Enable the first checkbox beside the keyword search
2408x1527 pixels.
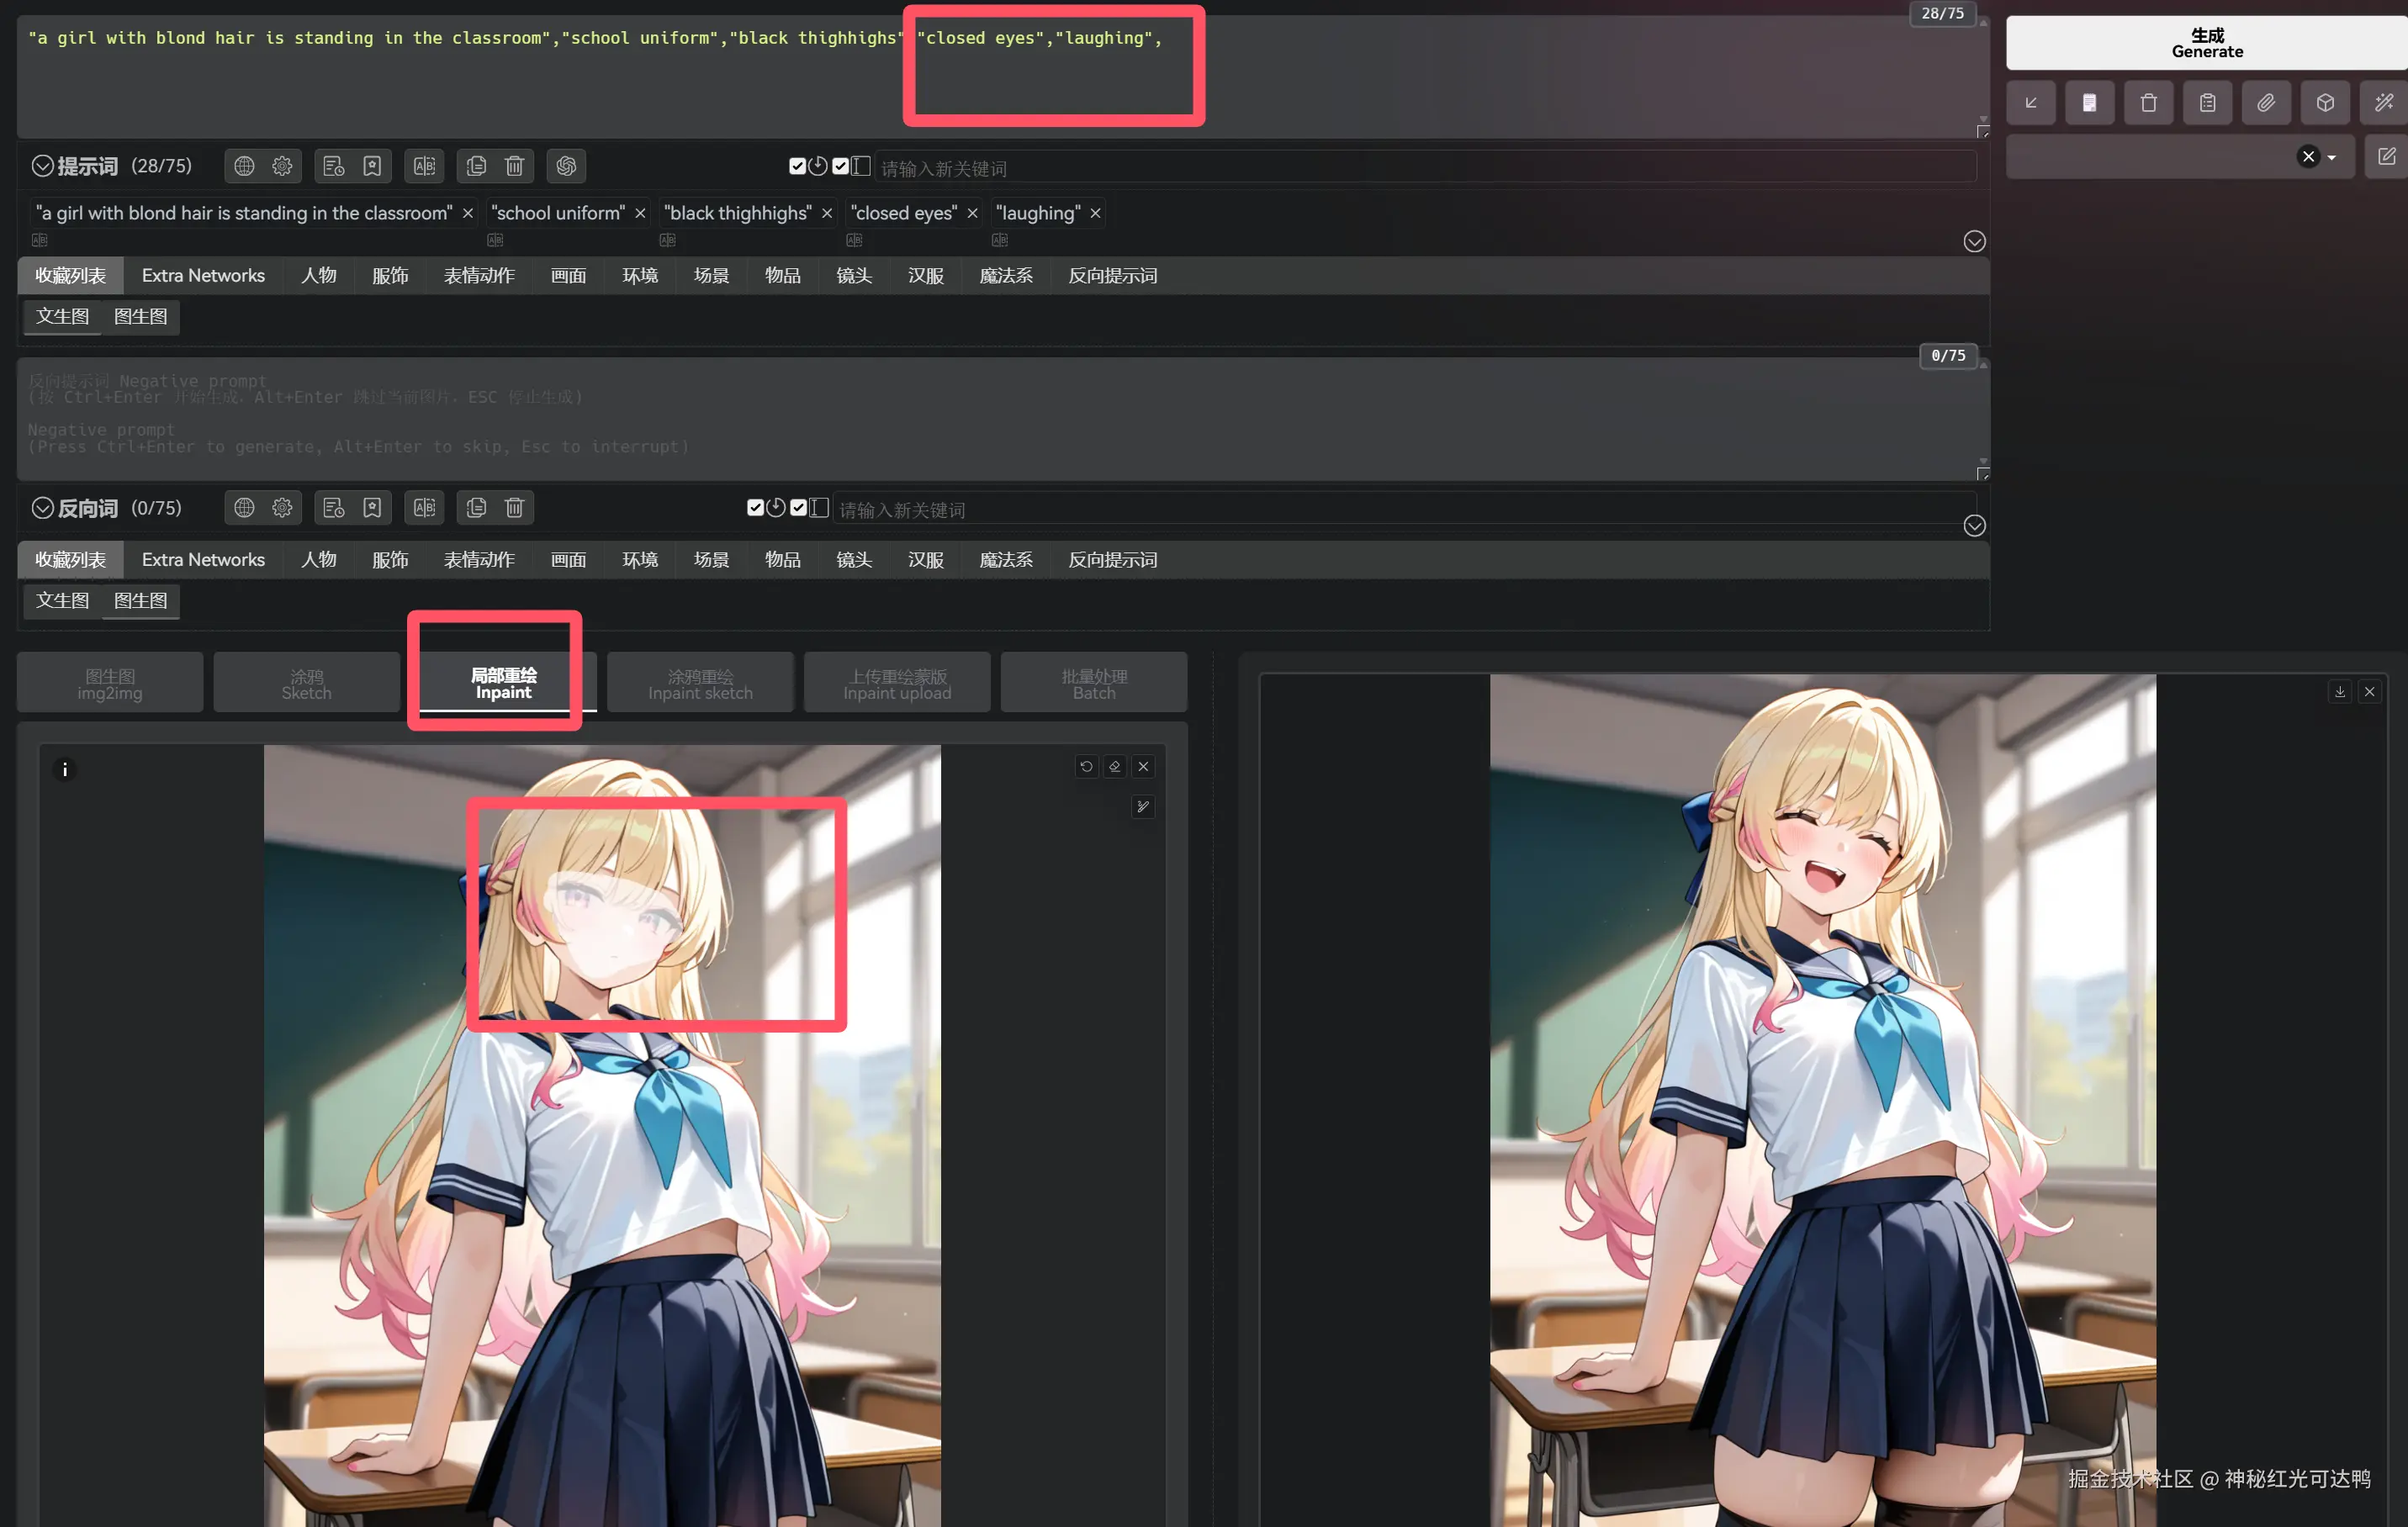click(797, 166)
